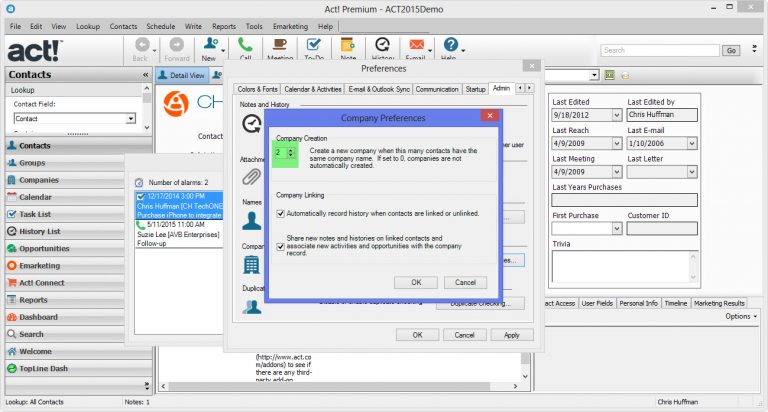Click the Back navigation arrow icon
The height and width of the screenshot is (412, 768).
(142, 45)
